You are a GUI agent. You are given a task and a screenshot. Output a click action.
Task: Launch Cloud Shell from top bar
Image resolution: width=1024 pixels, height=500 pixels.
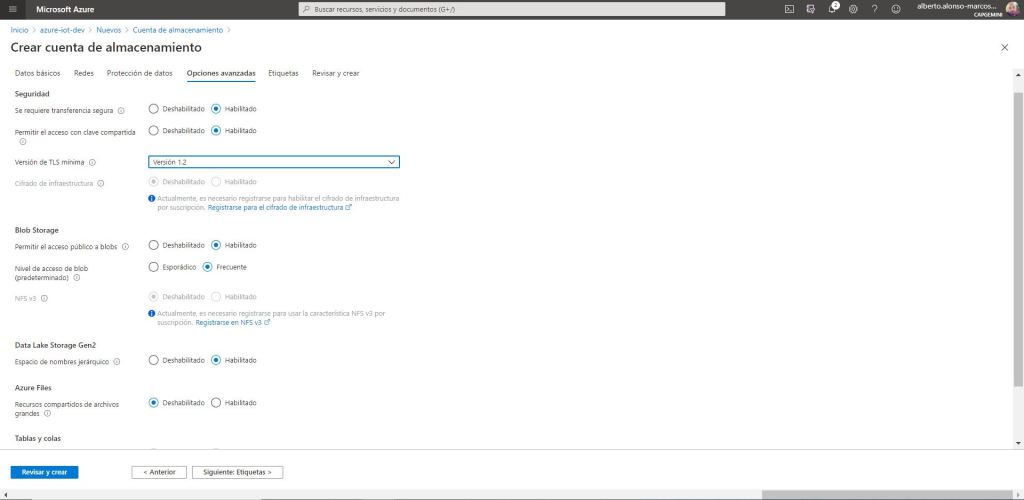pos(789,9)
